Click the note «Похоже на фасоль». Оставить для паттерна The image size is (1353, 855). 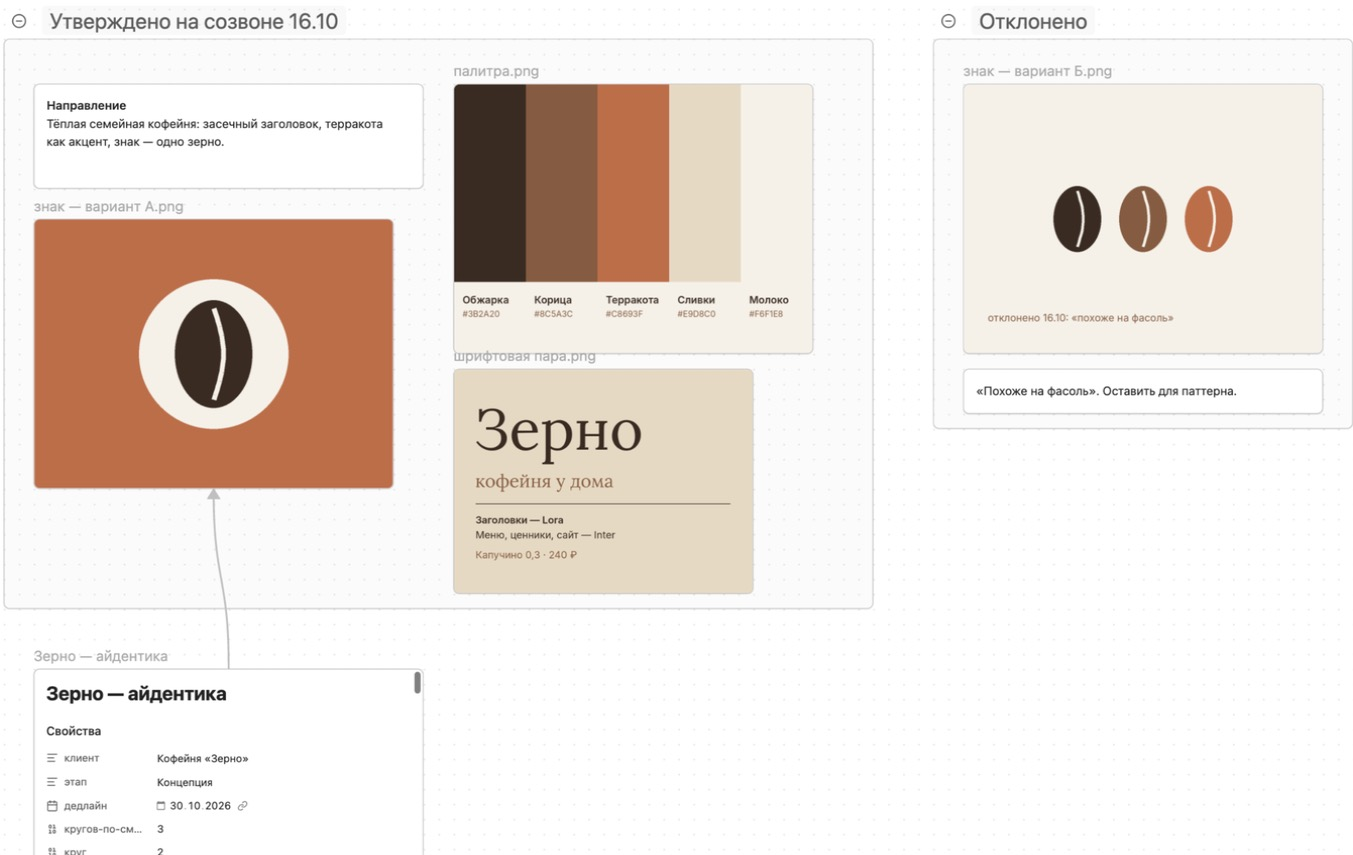click(1143, 391)
